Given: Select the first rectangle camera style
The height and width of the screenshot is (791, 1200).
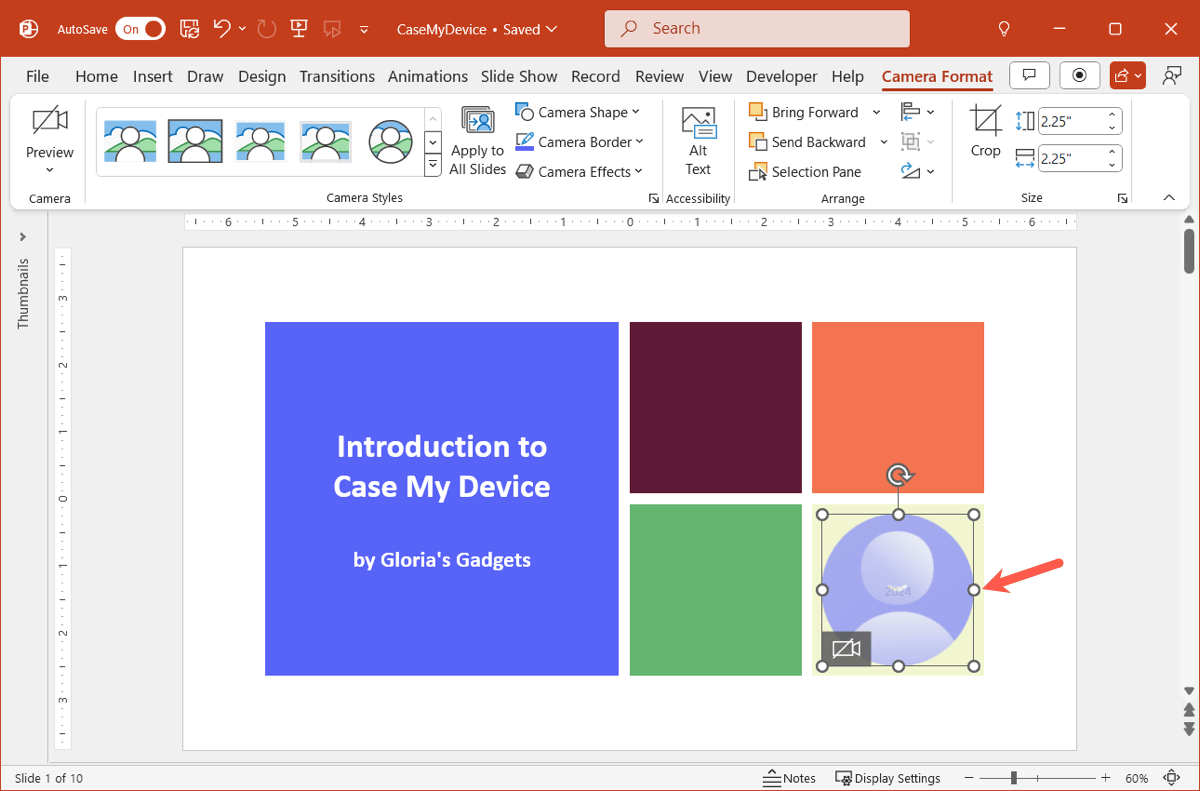Looking at the screenshot, I should point(129,142).
